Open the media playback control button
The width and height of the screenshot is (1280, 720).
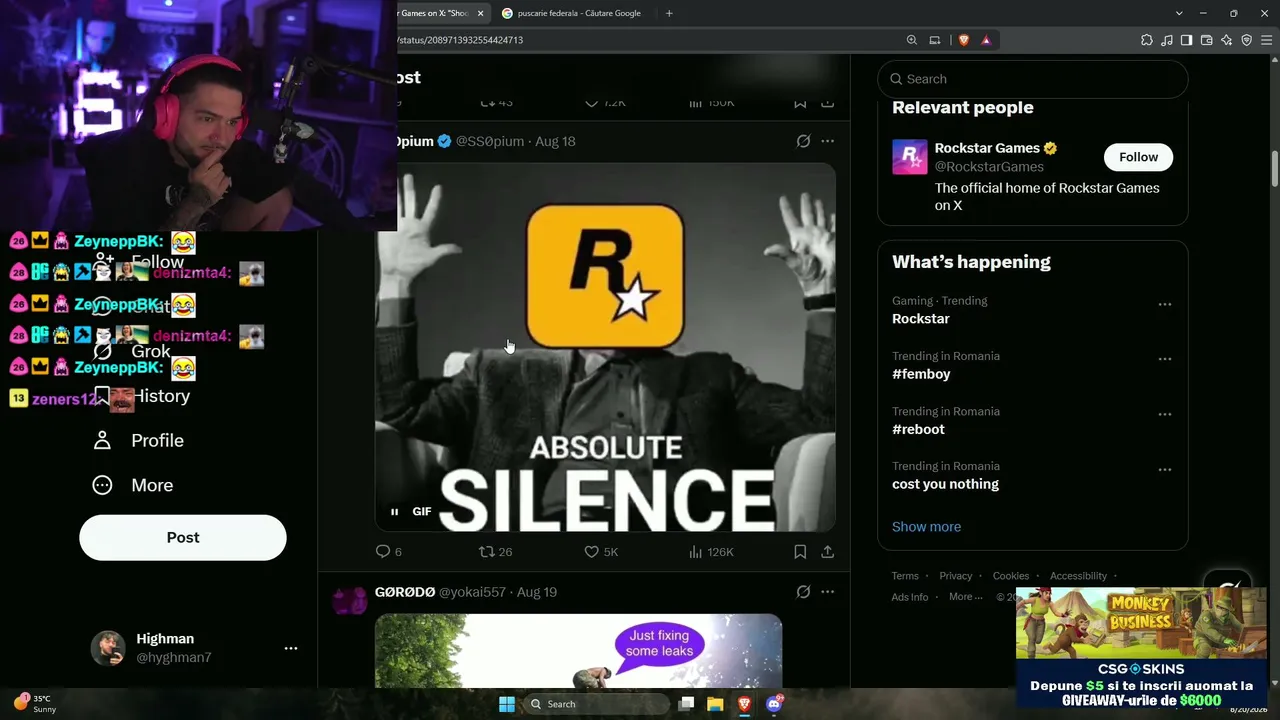pos(1167,40)
